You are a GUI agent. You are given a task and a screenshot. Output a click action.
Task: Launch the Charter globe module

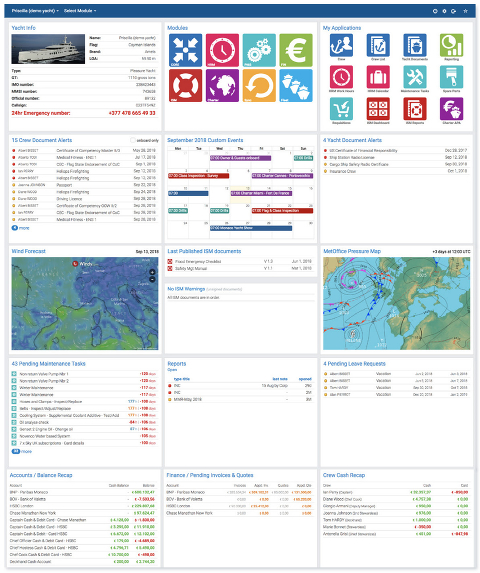click(222, 86)
